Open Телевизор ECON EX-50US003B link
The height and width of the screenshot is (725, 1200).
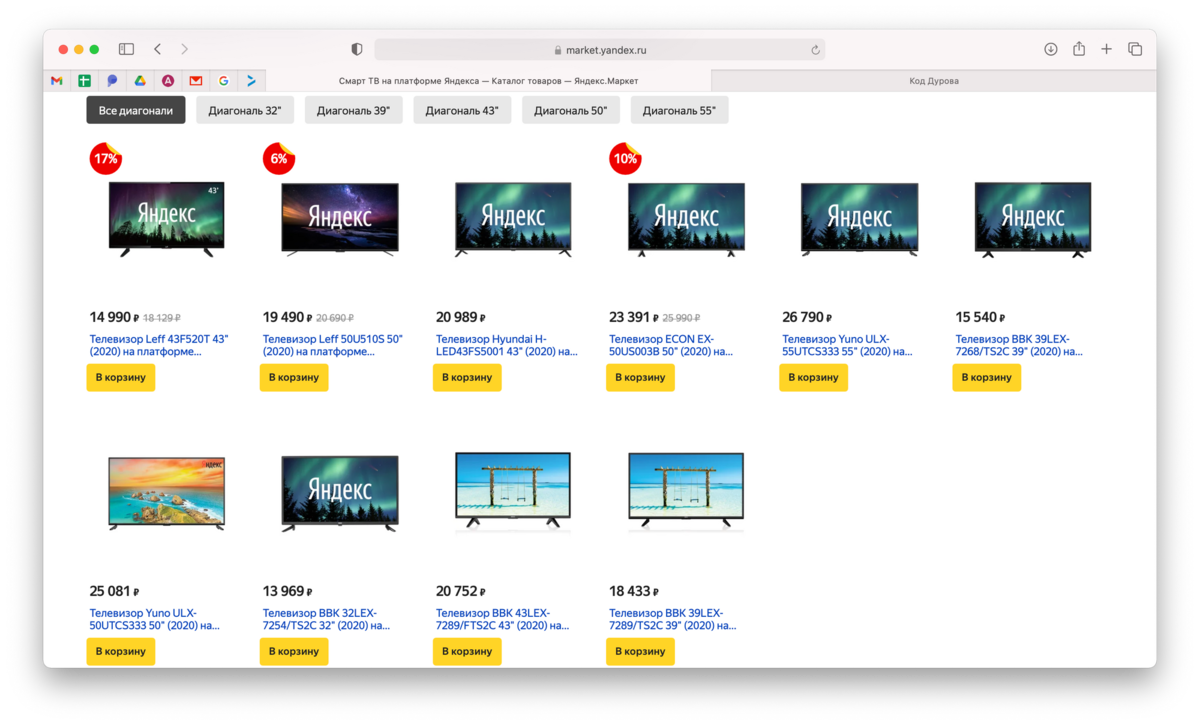tap(671, 345)
